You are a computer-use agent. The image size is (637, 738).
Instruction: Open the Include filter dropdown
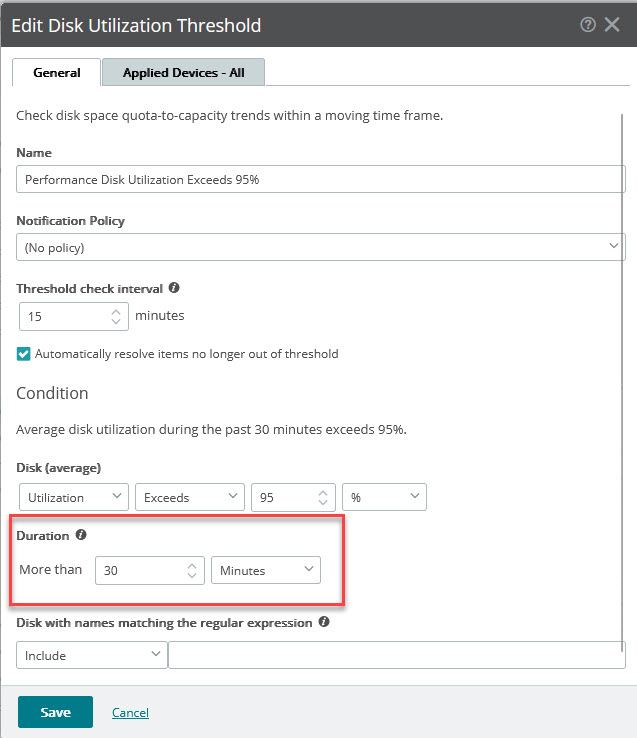tap(92, 655)
